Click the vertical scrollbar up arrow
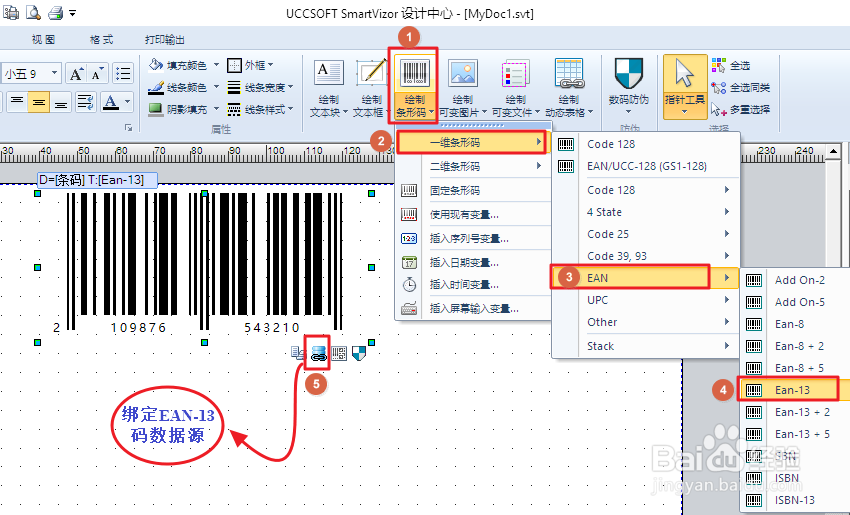 tap(834, 151)
